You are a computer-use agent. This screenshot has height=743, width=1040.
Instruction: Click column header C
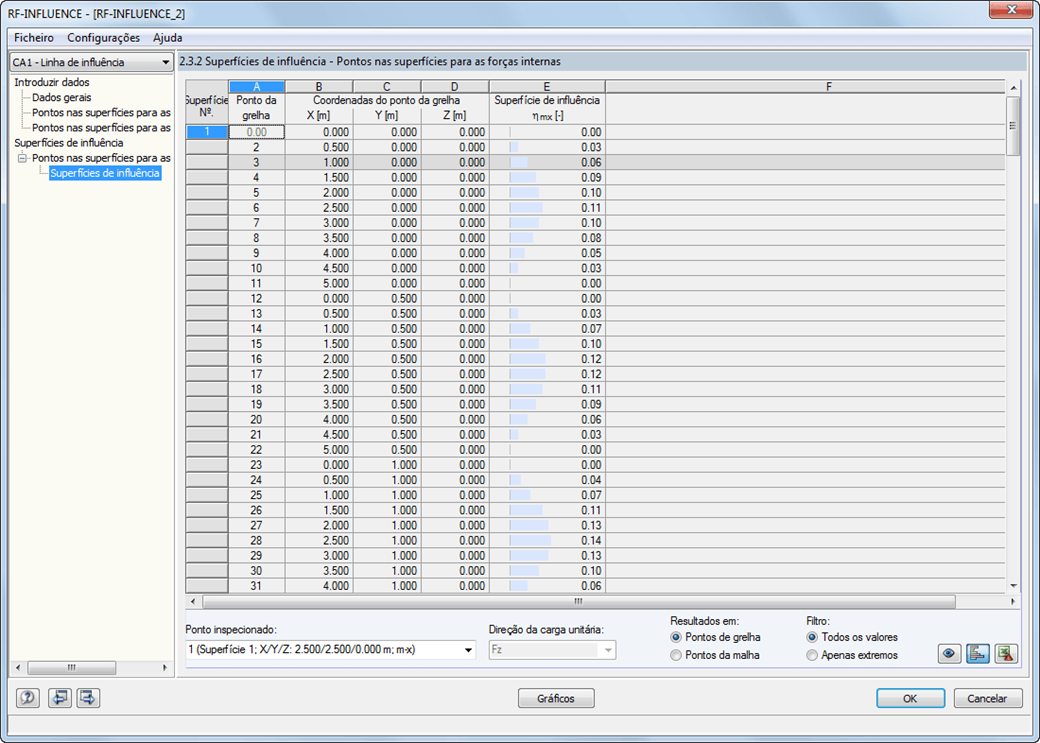387,86
